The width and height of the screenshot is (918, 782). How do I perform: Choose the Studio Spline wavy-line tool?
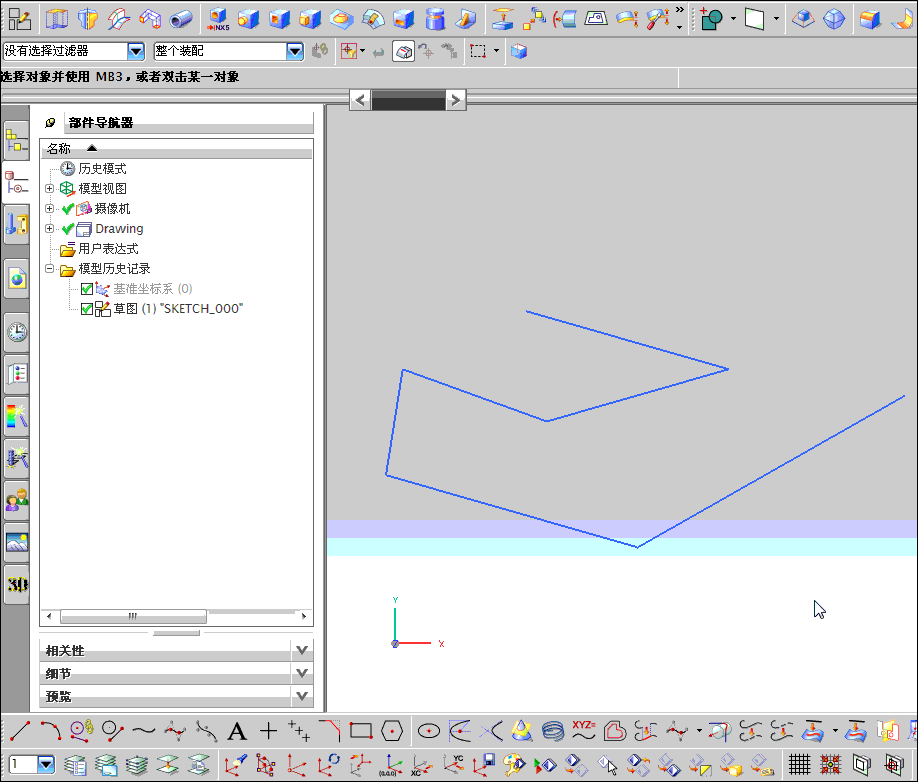(143, 731)
